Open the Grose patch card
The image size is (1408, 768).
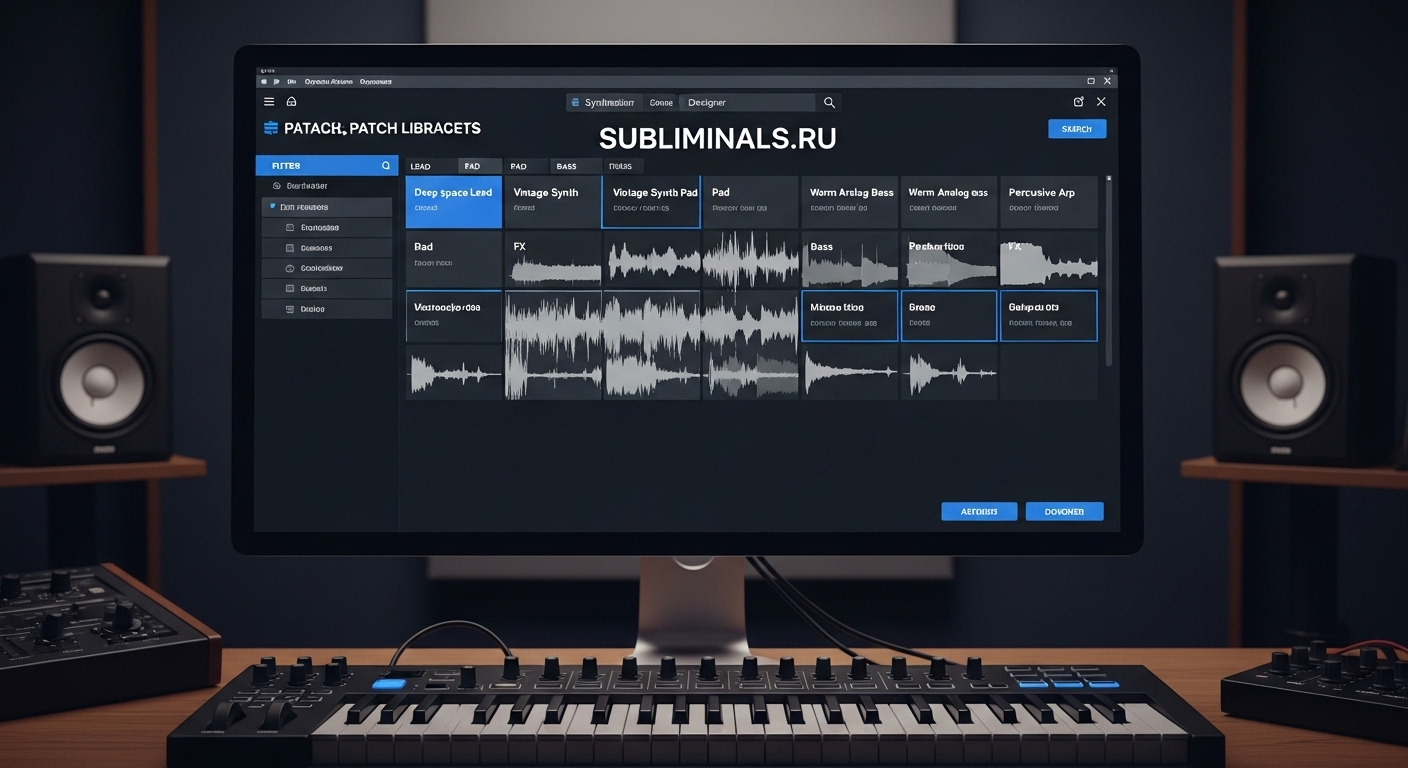pos(949,316)
